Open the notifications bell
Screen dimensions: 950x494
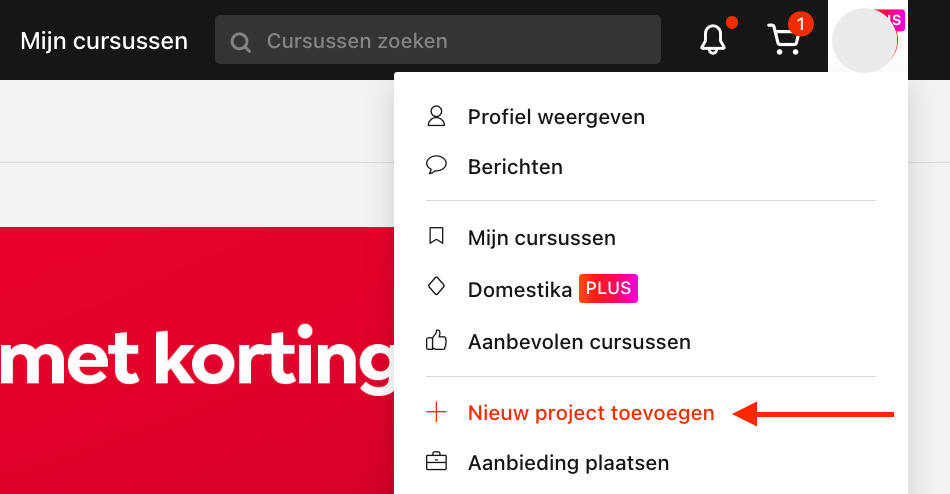click(713, 40)
